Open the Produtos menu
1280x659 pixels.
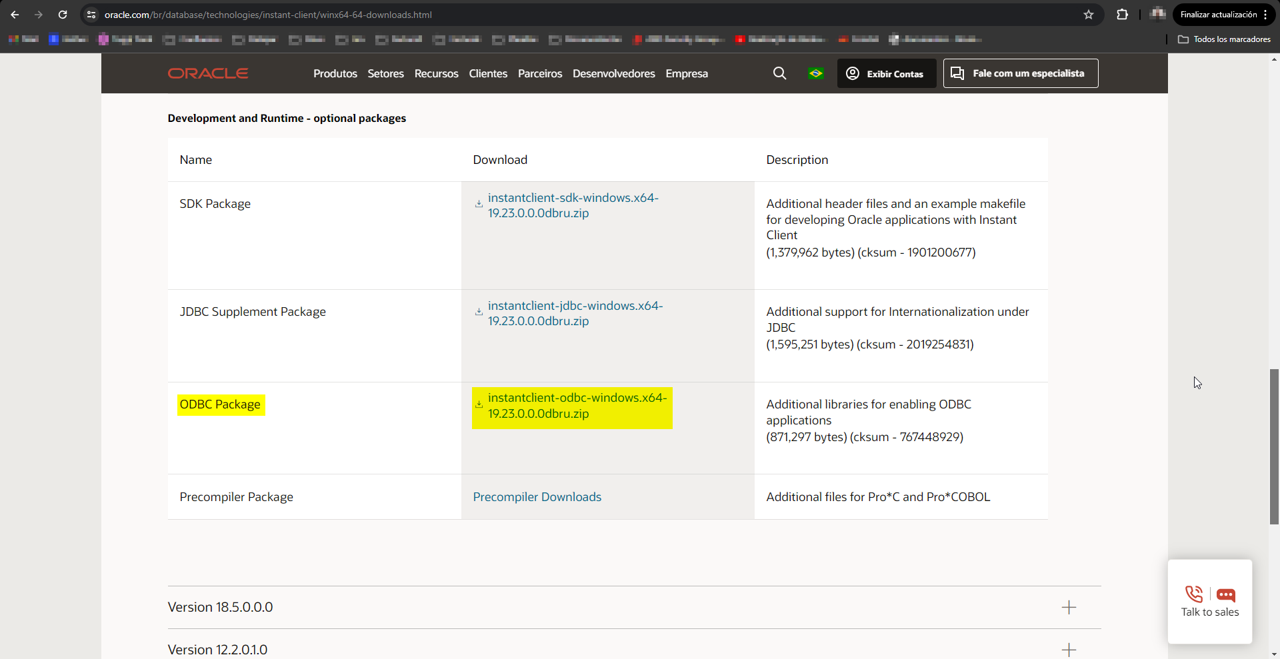(x=335, y=73)
